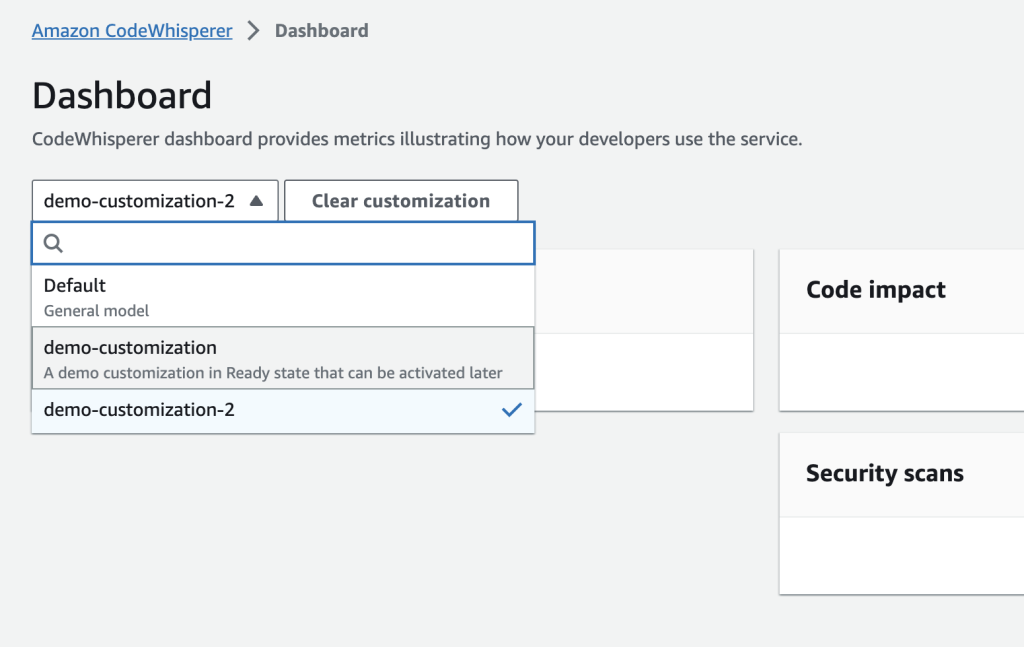Screen dimensions: 1024x647
Task: Click the 'Ready state' customization description
Action: pyautogui.click(x=273, y=373)
